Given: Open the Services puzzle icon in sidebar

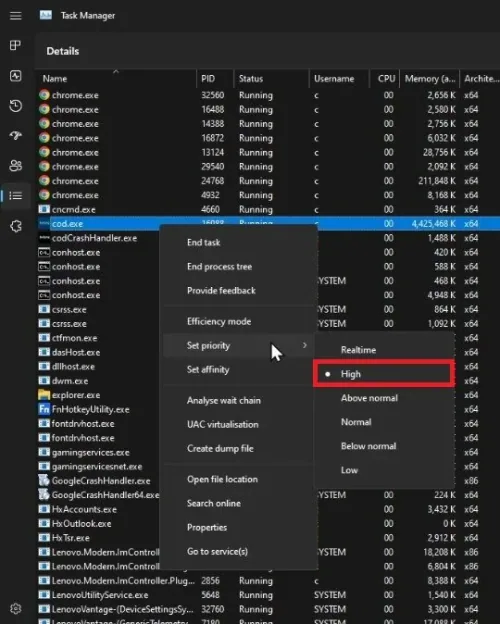Looking at the screenshot, I should click(16, 226).
